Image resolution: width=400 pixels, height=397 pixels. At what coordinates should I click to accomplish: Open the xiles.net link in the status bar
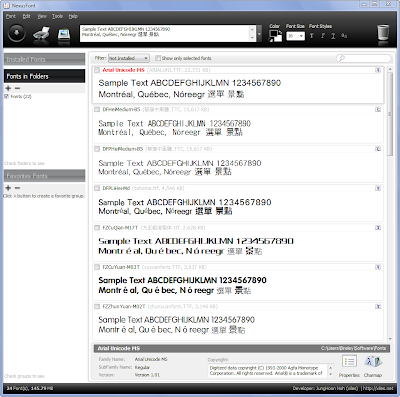378,388
